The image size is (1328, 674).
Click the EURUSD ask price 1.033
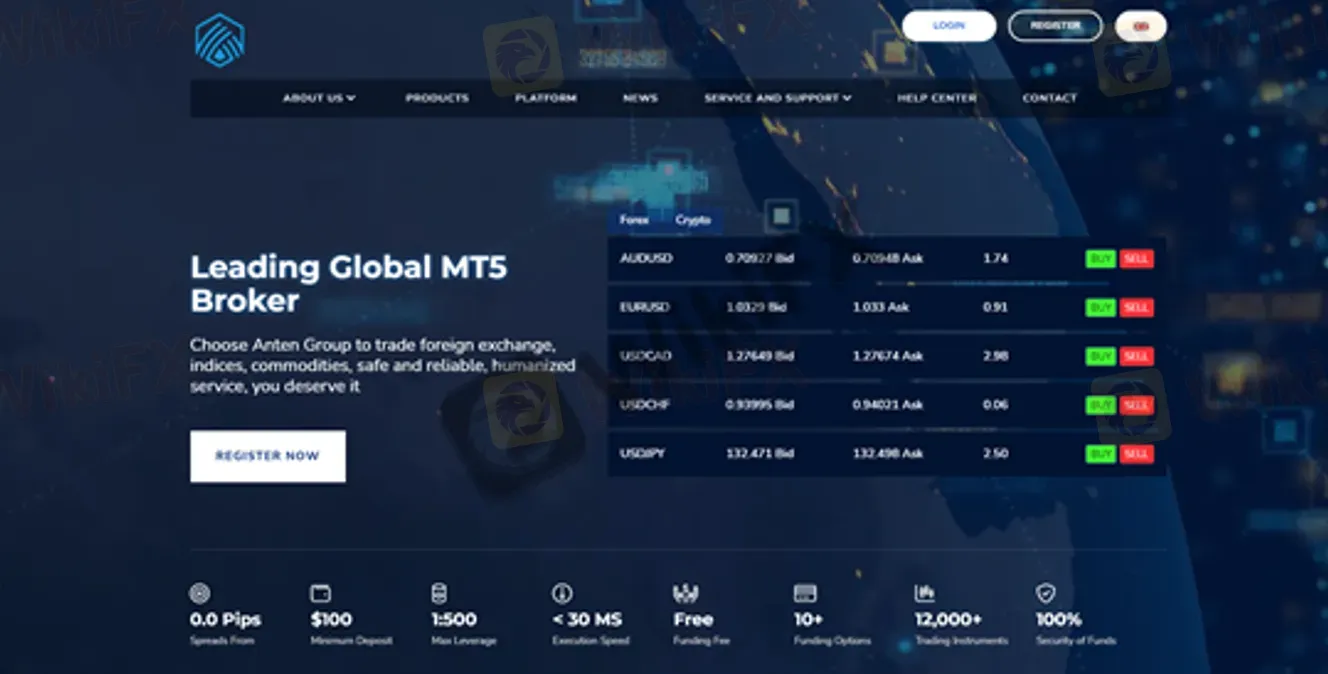click(881, 307)
